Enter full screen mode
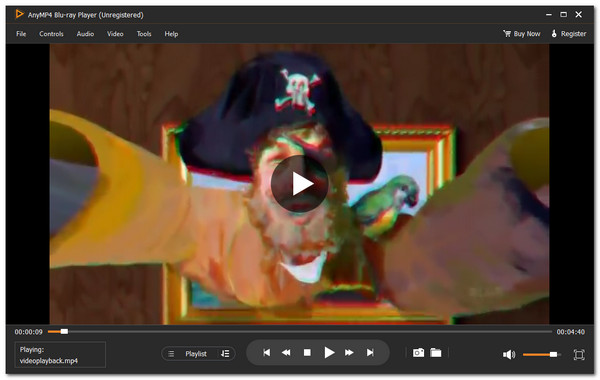The height and width of the screenshot is (380, 600). [x=579, y=355]
